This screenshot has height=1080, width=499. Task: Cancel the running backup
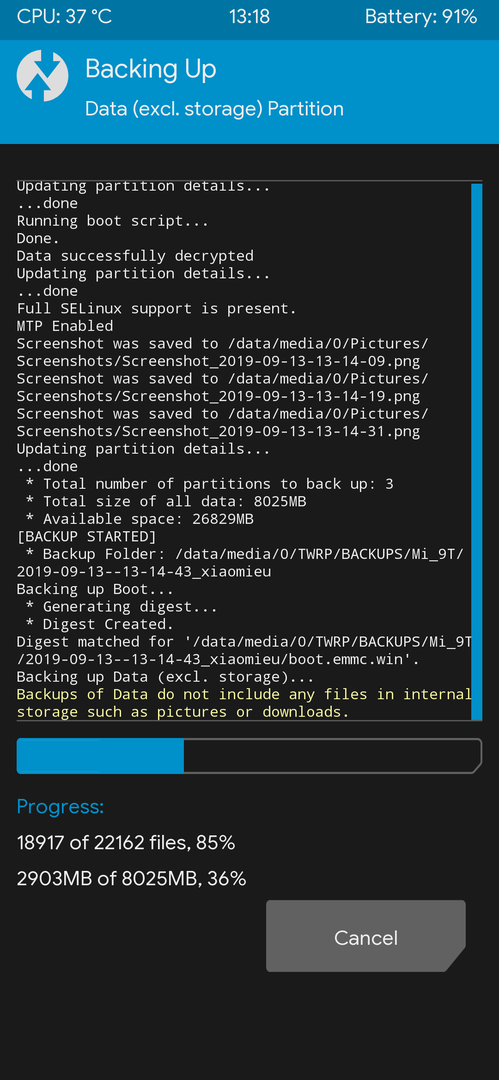(x=366, y=936)
